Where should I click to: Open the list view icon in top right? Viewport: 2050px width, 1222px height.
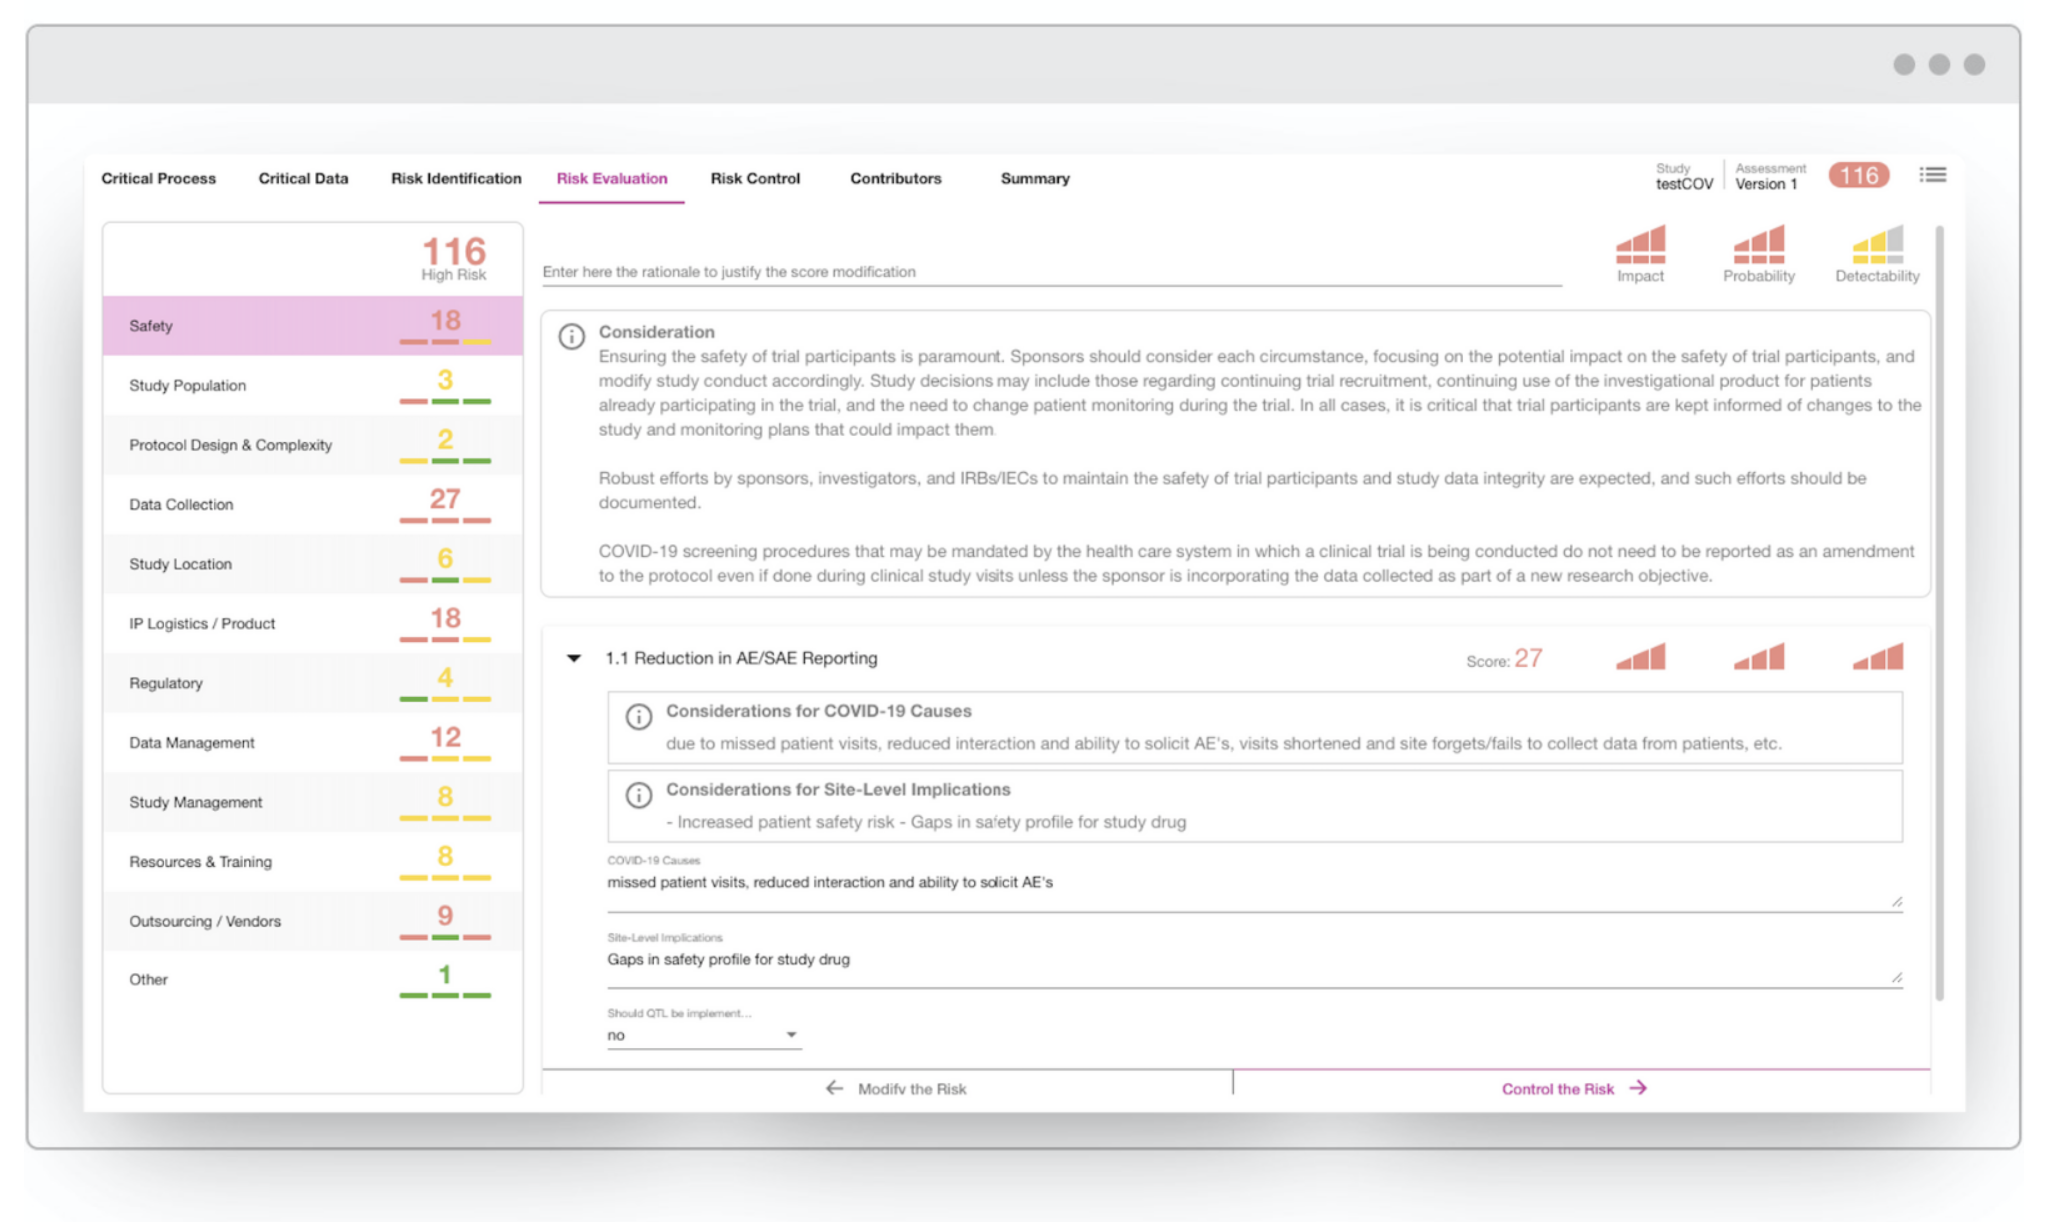[1932, 175]
